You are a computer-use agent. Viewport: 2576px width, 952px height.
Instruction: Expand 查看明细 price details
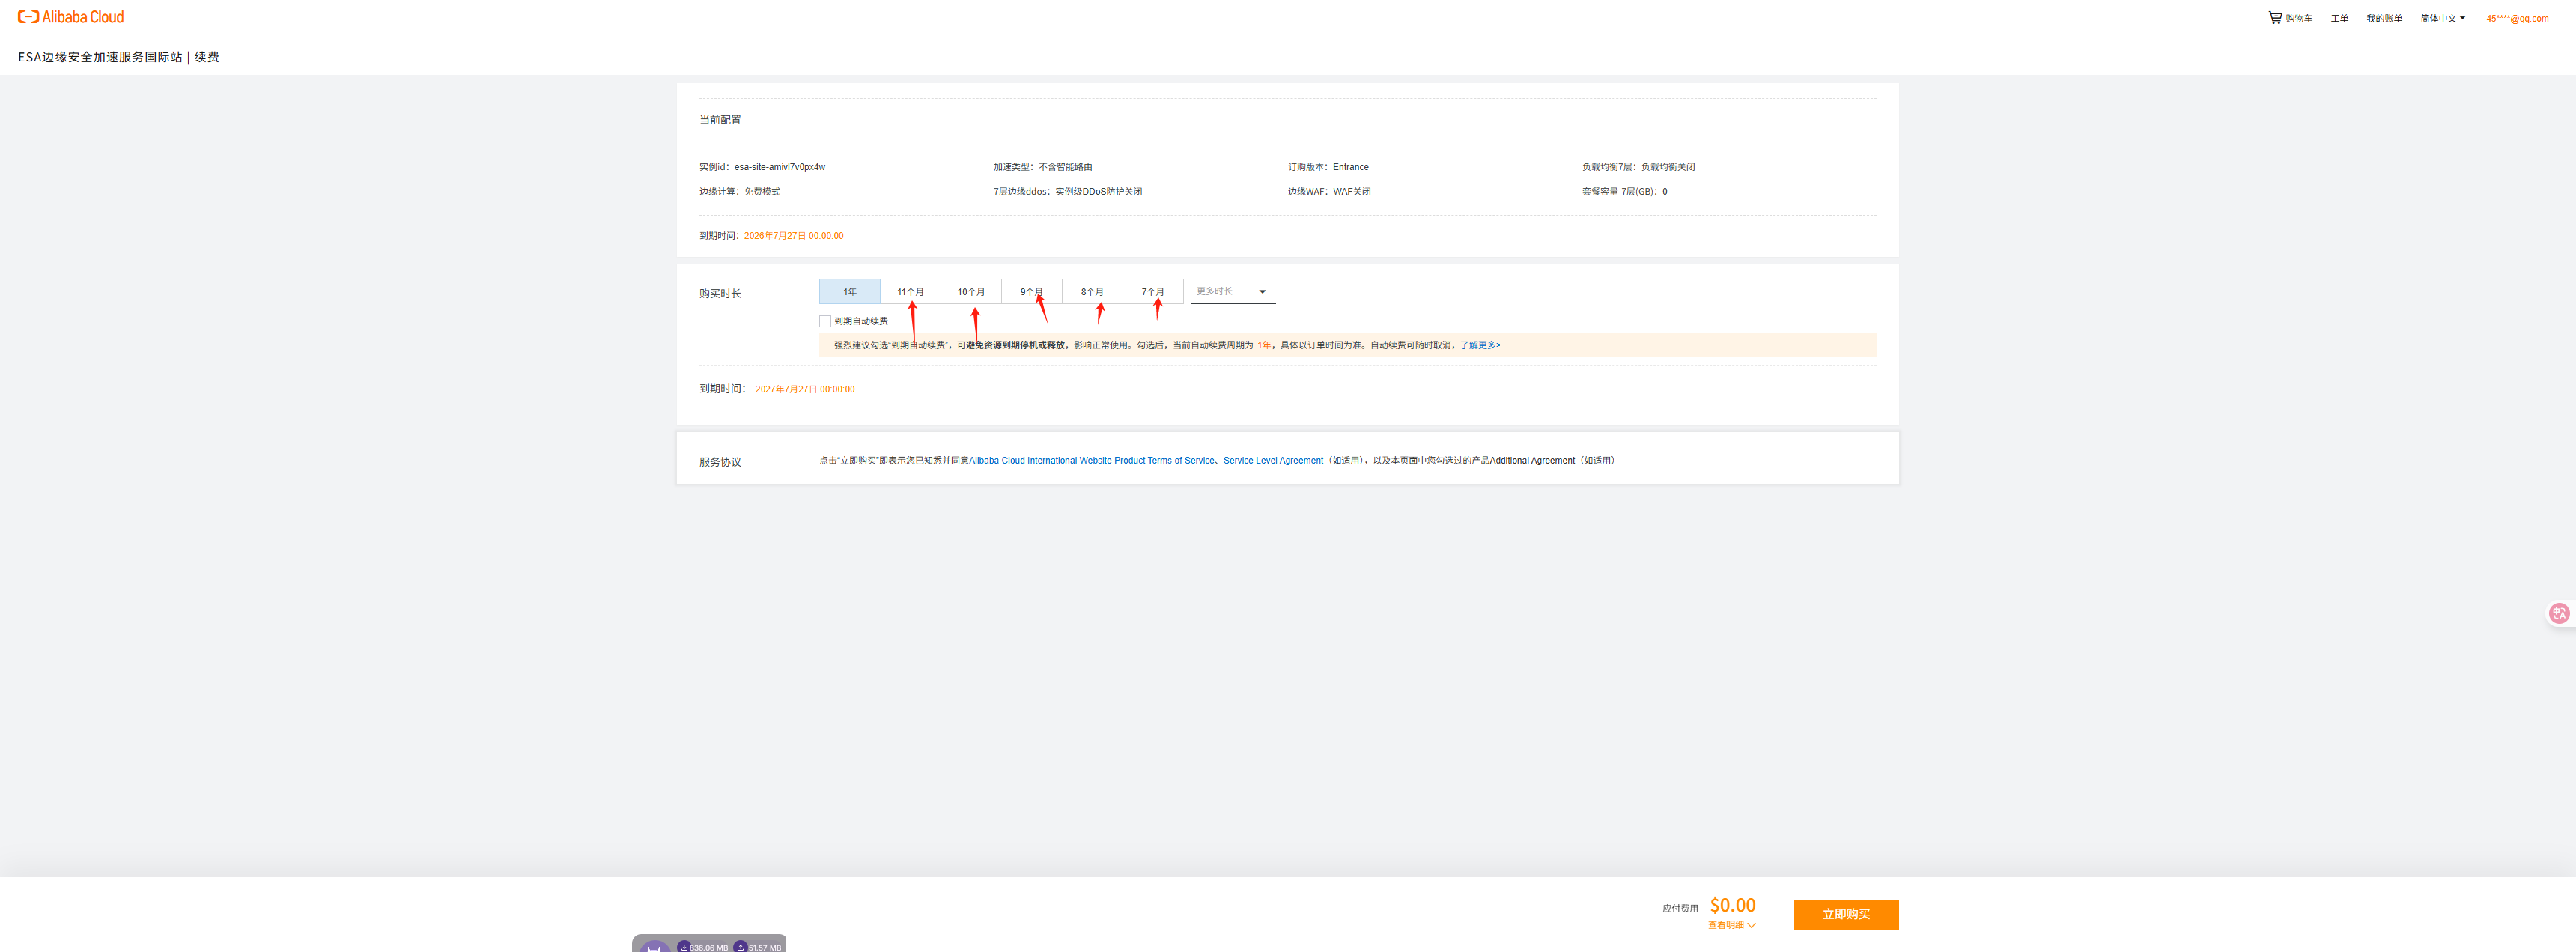point(1731,925)
